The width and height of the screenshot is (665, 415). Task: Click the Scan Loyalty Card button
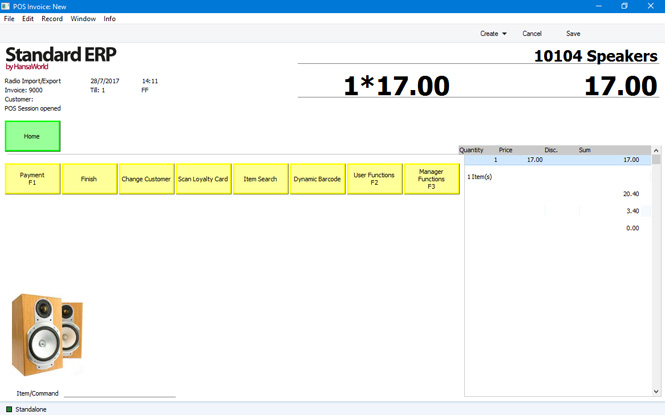(x=204, y=179)
